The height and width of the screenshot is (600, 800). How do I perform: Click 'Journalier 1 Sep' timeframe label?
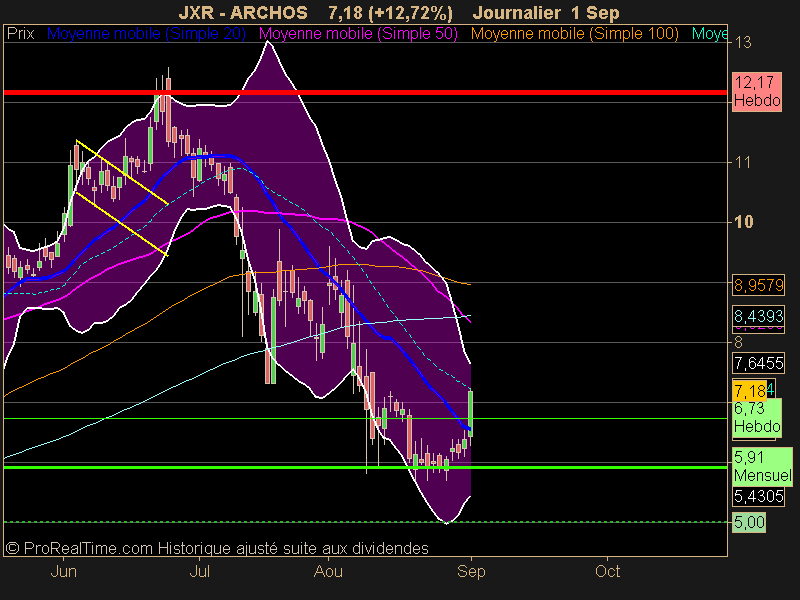(546, 12)
